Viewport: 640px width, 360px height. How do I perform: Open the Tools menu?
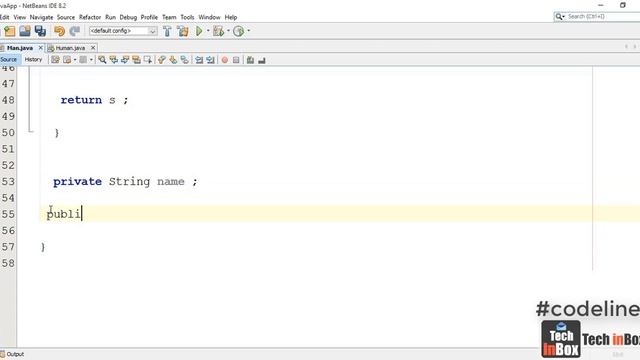pyautogui.click(x=187, y=17)
